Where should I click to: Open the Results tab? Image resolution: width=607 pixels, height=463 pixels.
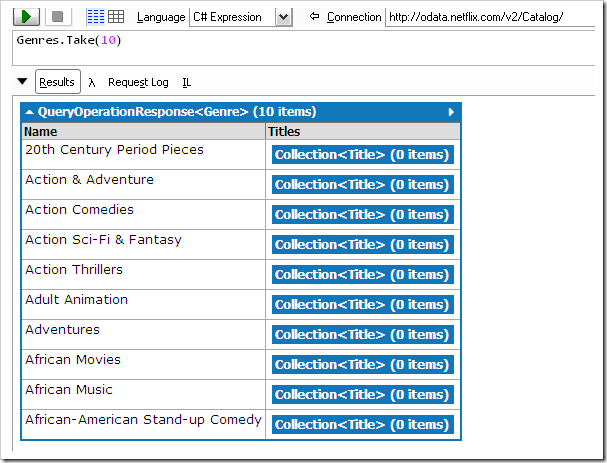pos(57,82)
